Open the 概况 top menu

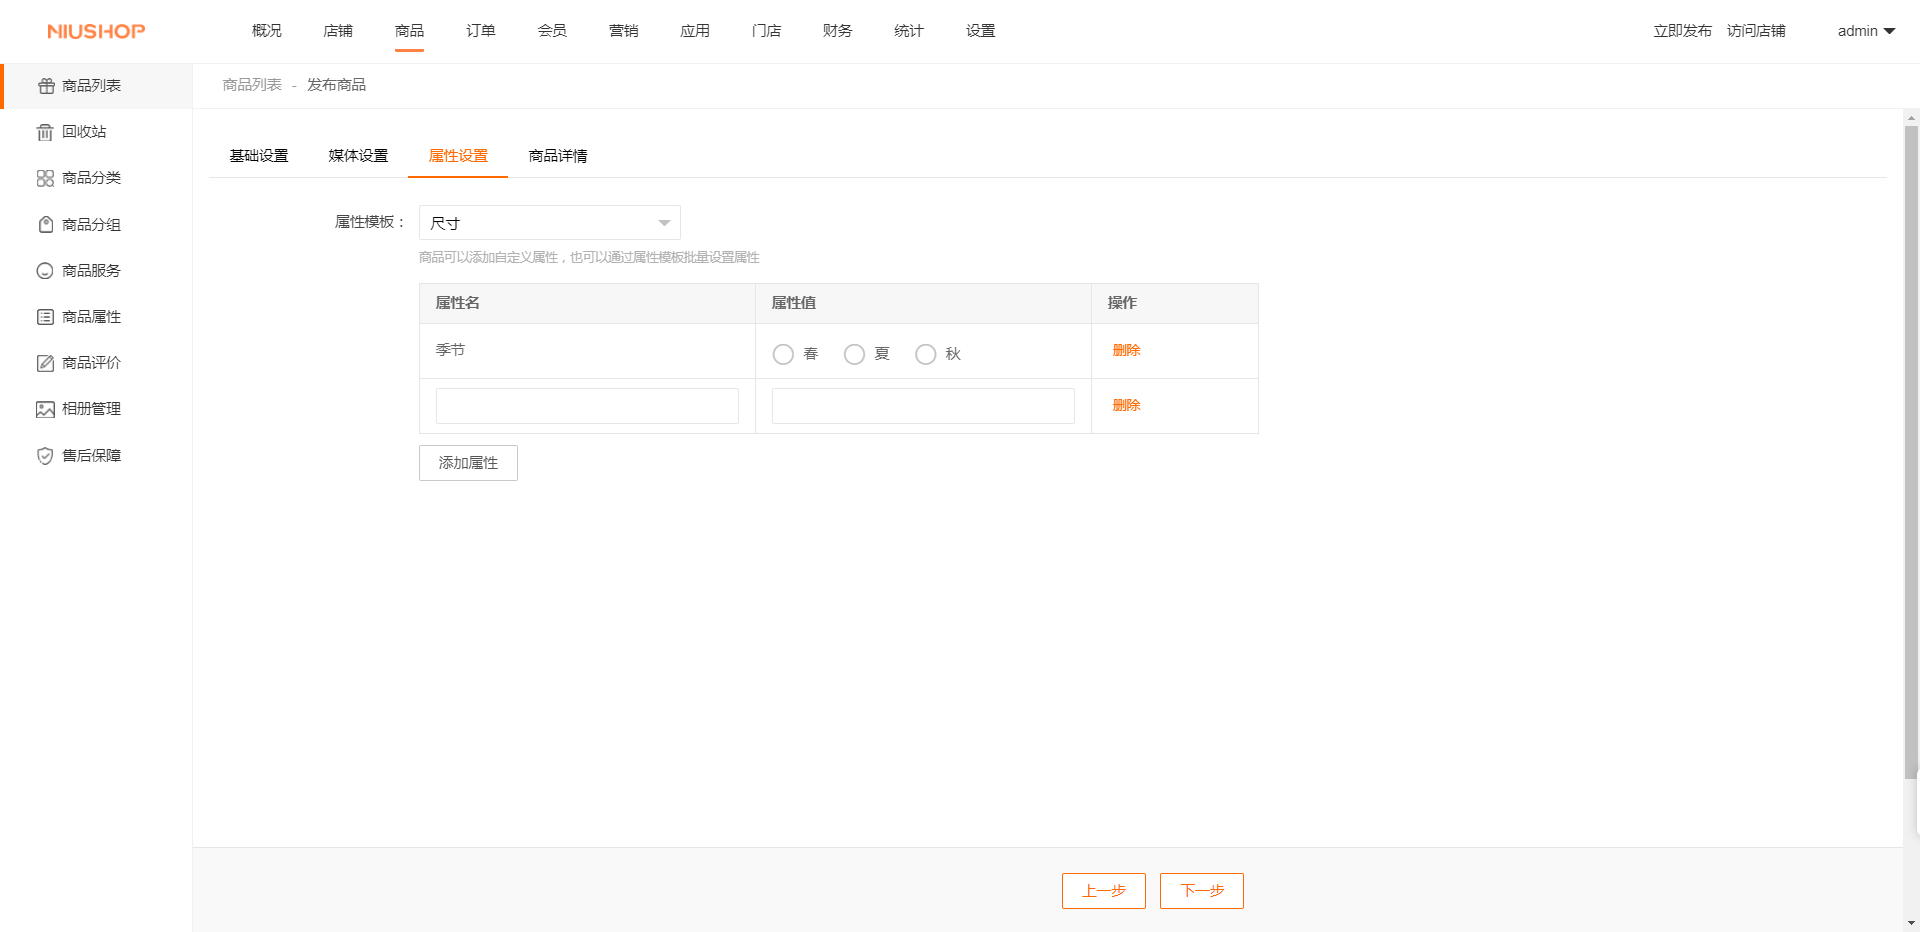(x=267, y=31)
